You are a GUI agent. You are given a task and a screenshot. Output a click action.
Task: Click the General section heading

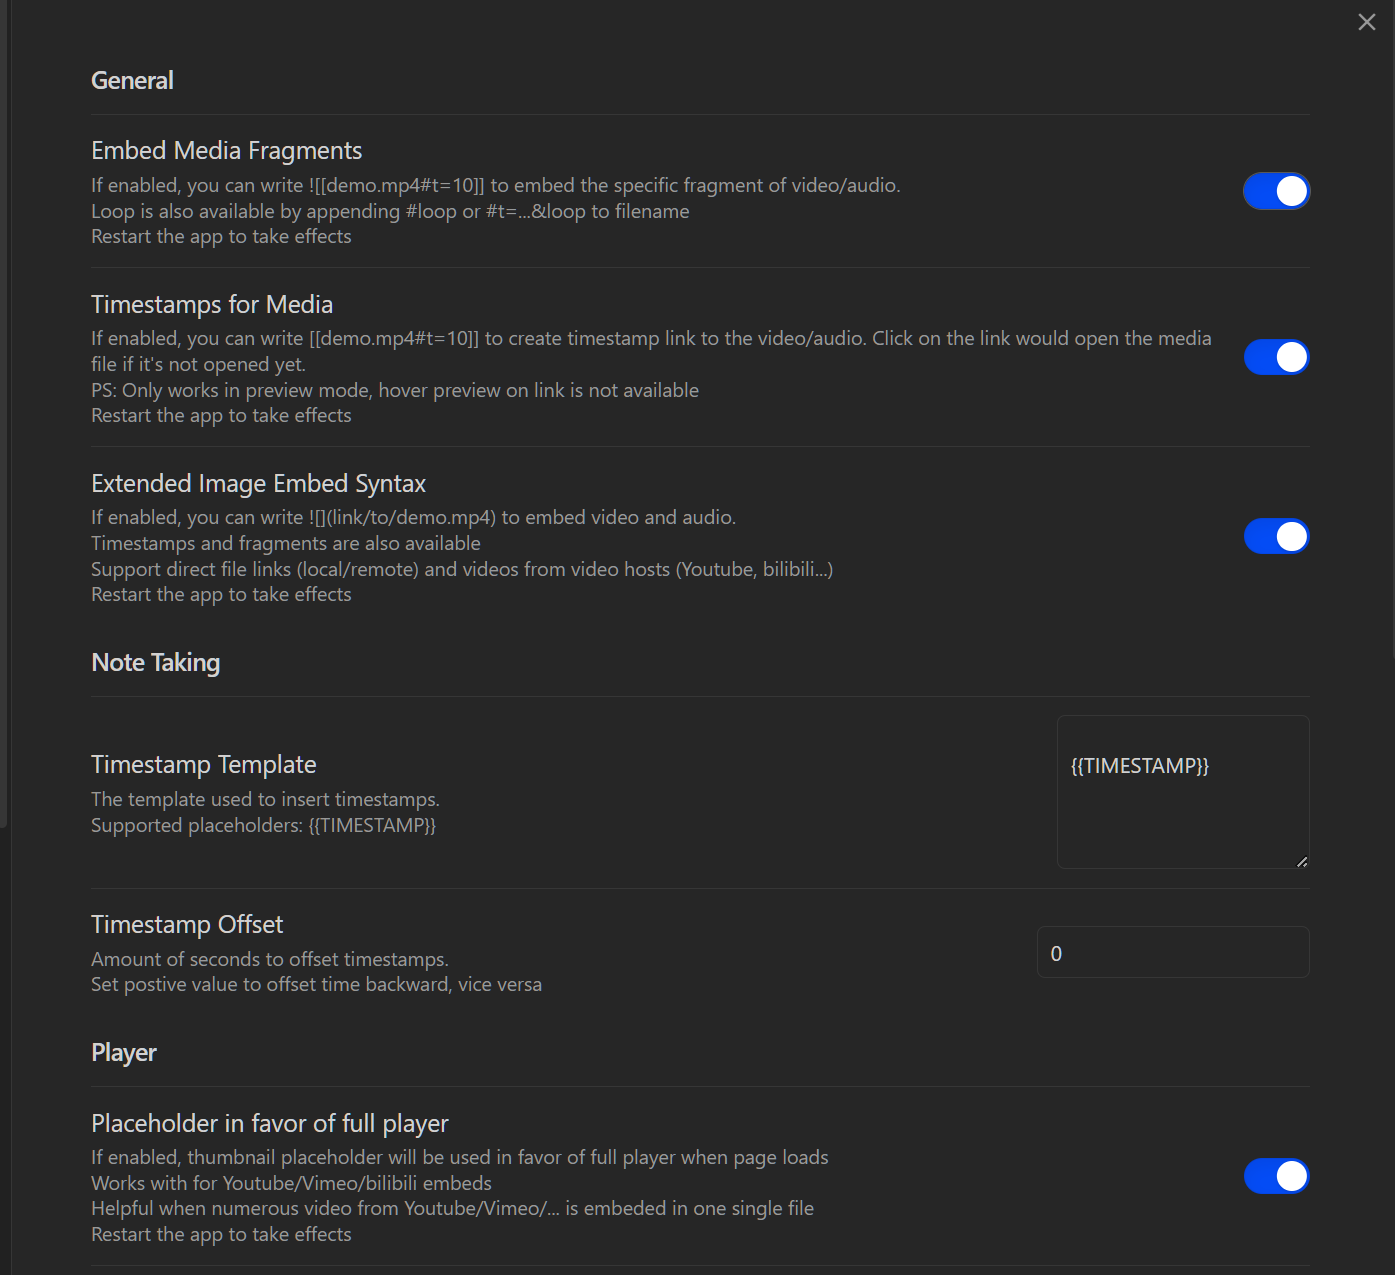132,80
